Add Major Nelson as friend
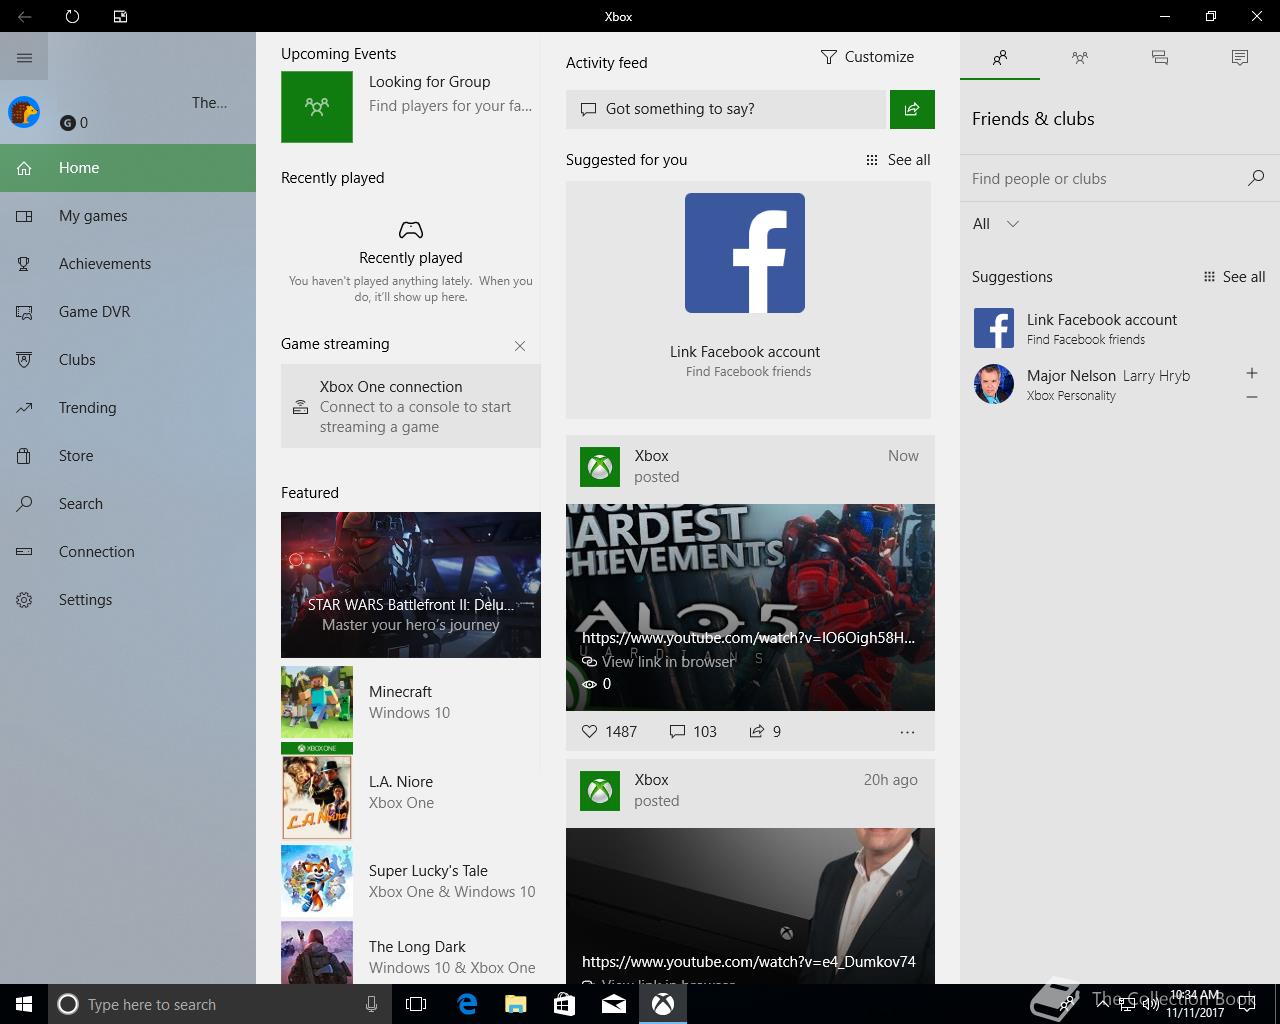Viewport: 1280px width, 1024px height. [1252, 373]
